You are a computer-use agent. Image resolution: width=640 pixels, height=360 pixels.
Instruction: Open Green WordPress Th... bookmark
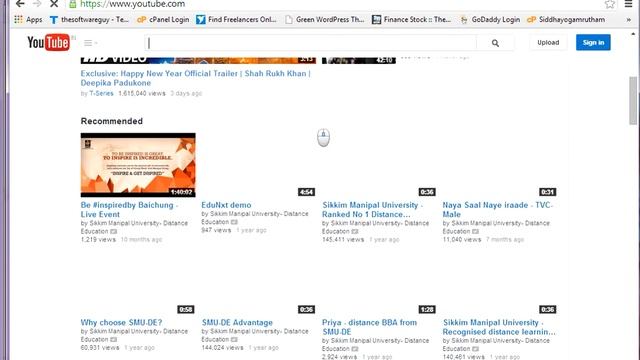click(325, 19)
